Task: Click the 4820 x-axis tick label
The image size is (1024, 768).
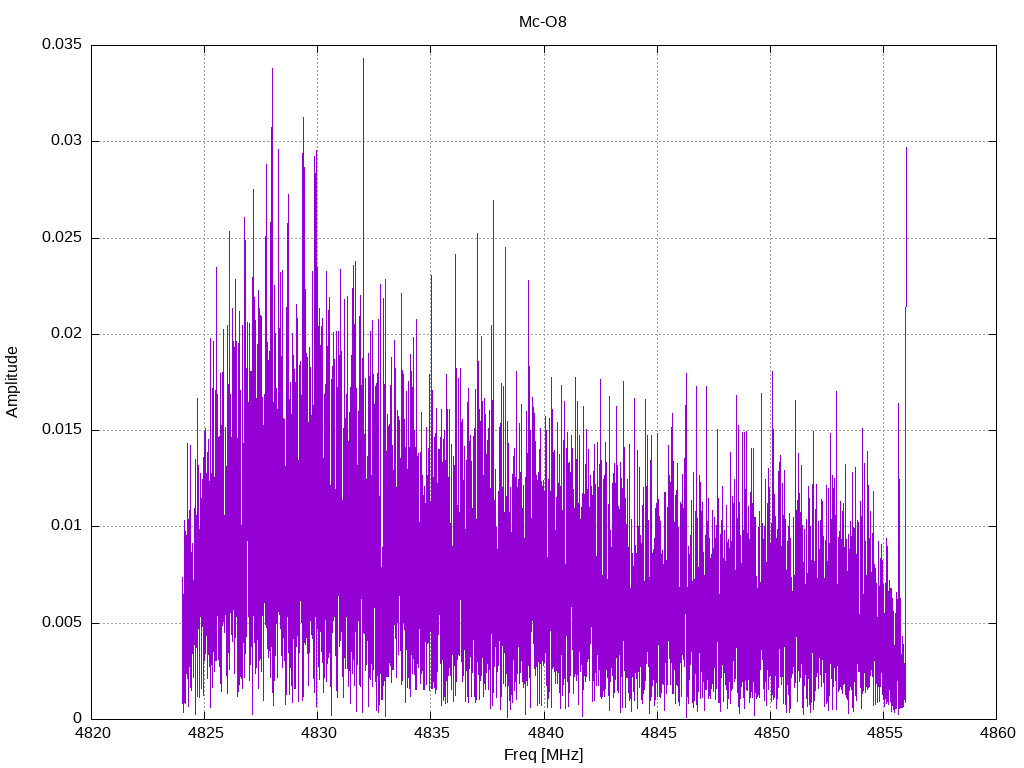Action: 92,733
